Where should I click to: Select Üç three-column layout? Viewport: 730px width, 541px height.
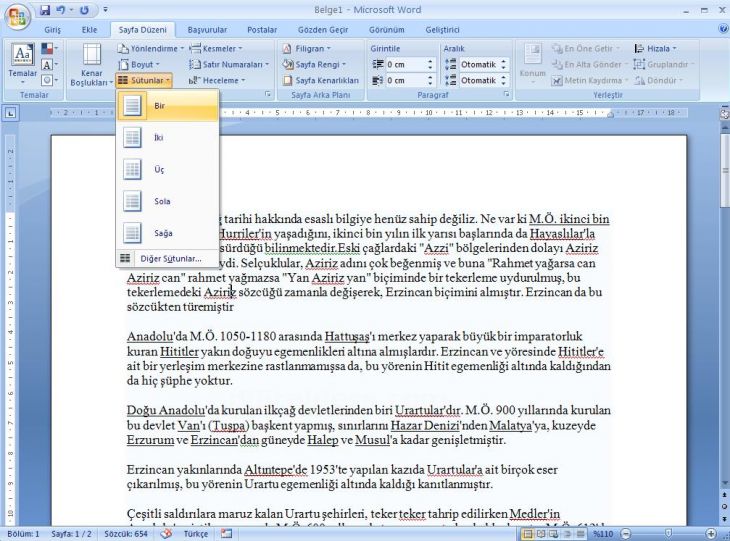(x=168, y=169)
